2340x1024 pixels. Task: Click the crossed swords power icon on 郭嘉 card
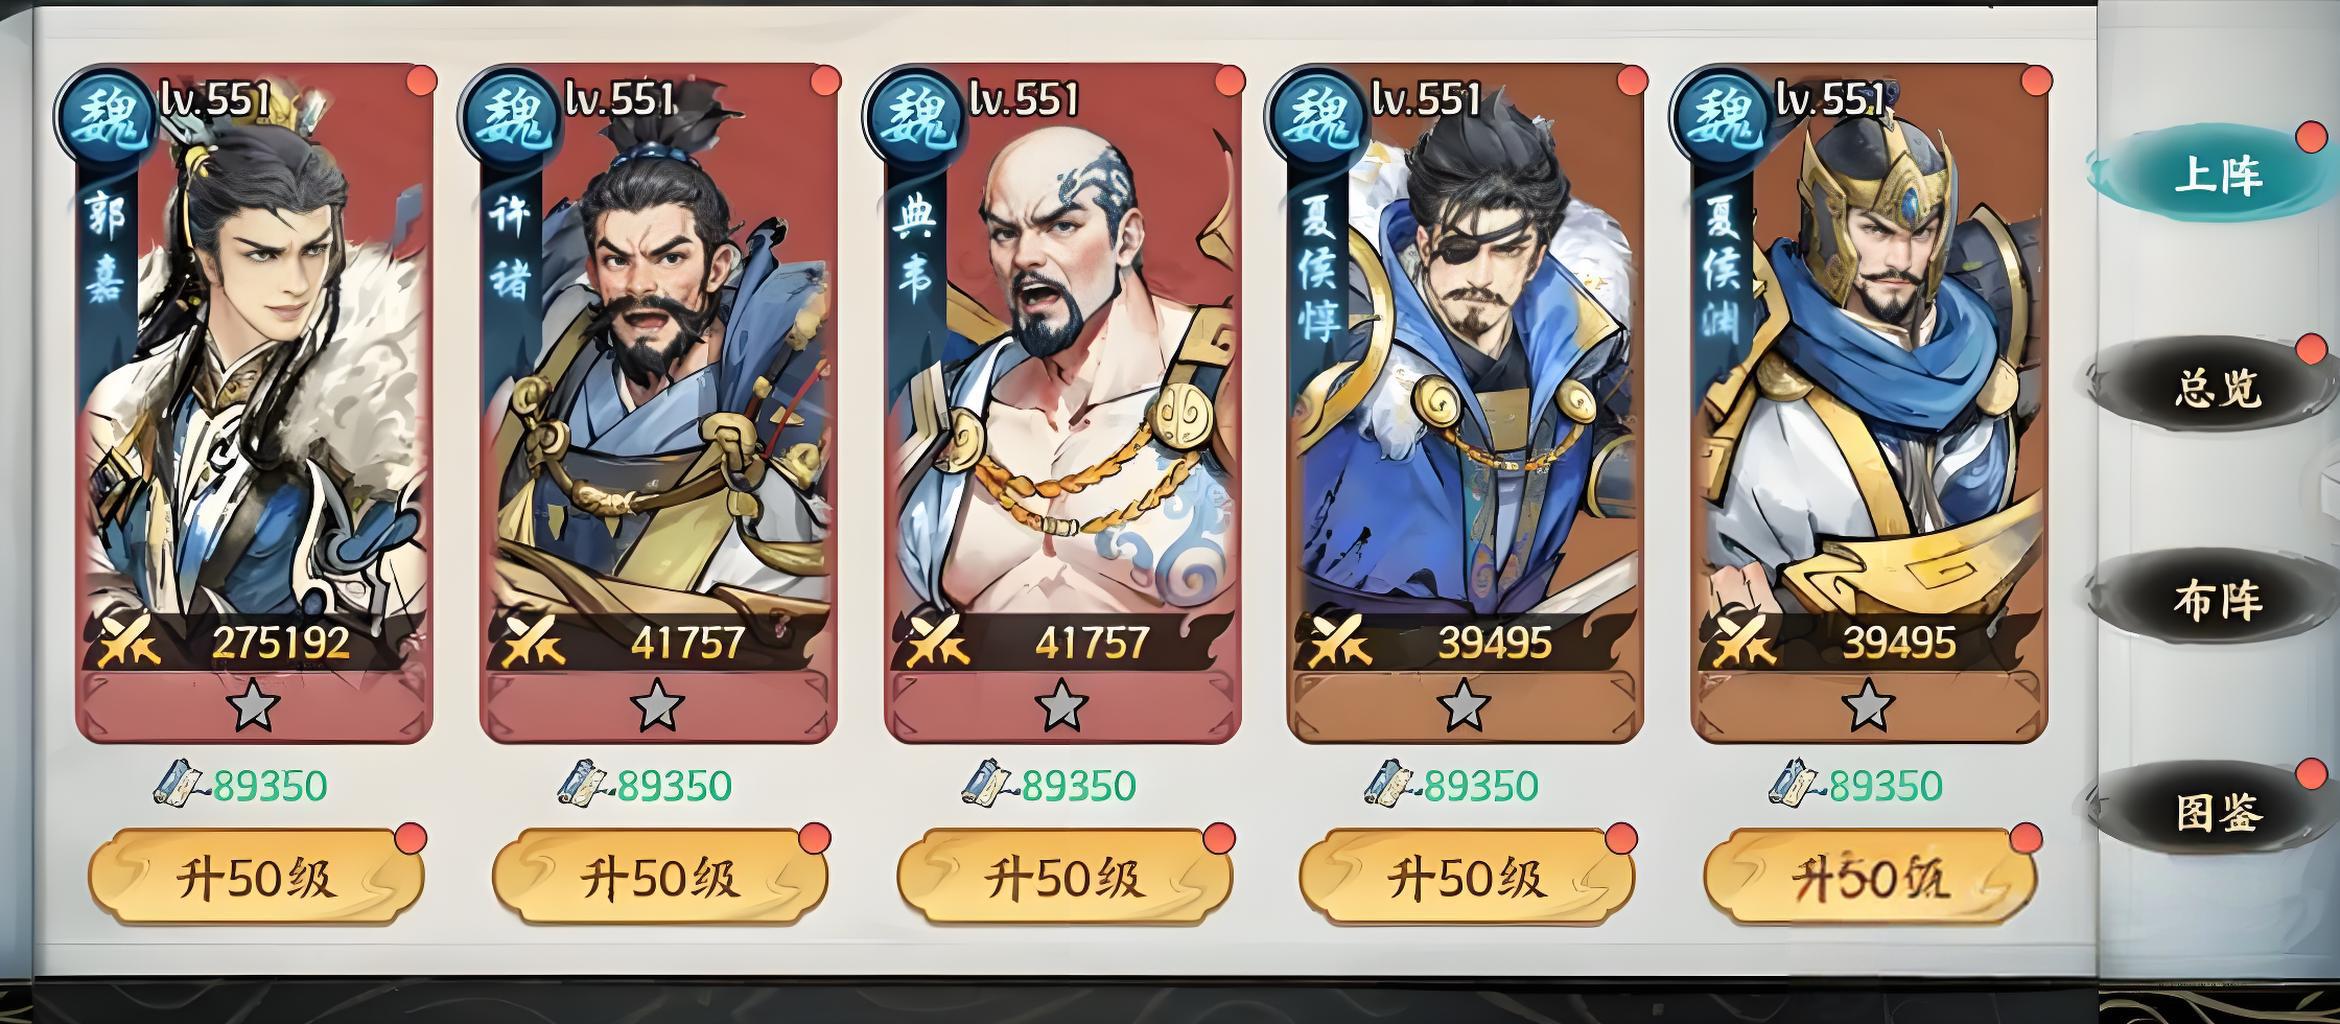pyautogui.click(x=128, y=641)
